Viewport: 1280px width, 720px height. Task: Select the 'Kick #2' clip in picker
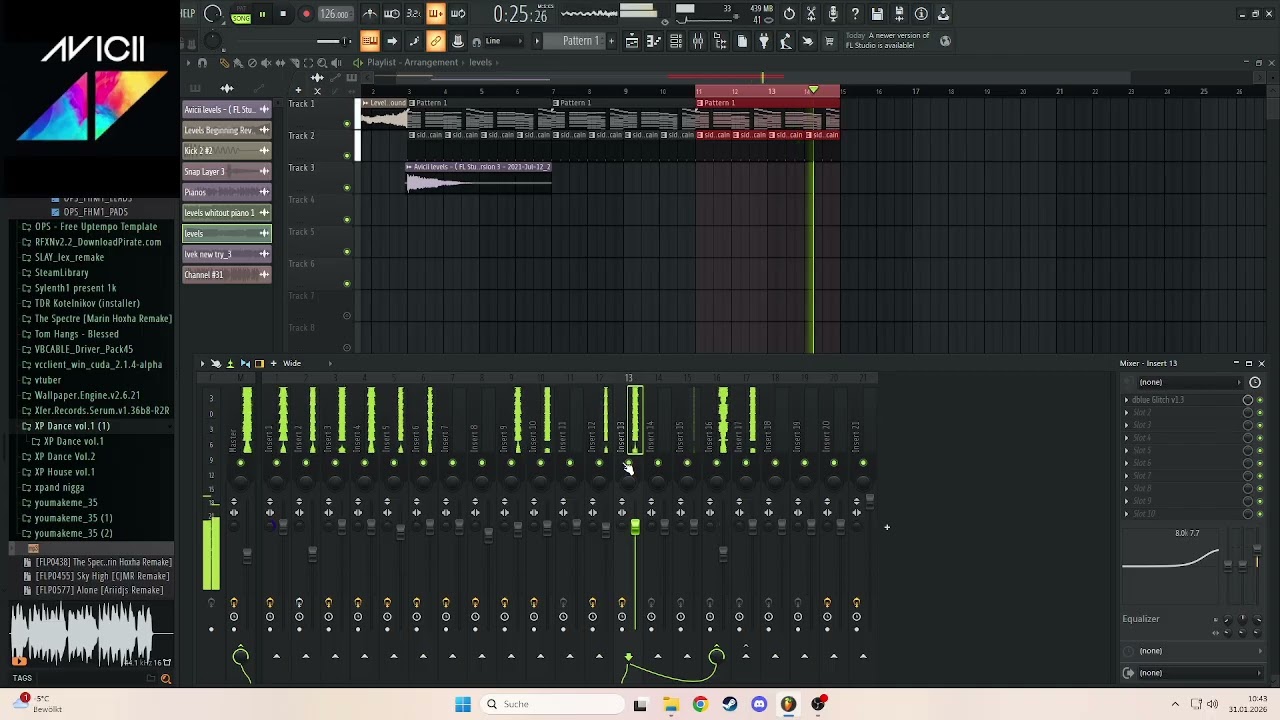(x=227, y=151)
